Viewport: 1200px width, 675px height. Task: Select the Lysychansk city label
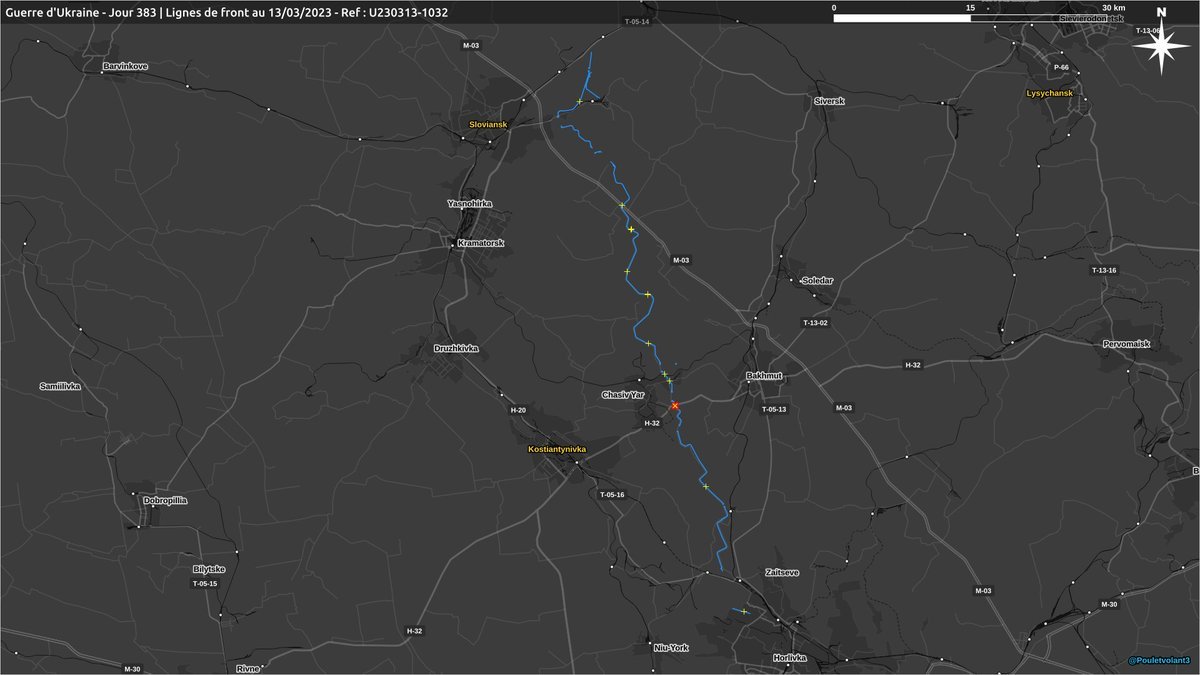(x=1049, y=93)
